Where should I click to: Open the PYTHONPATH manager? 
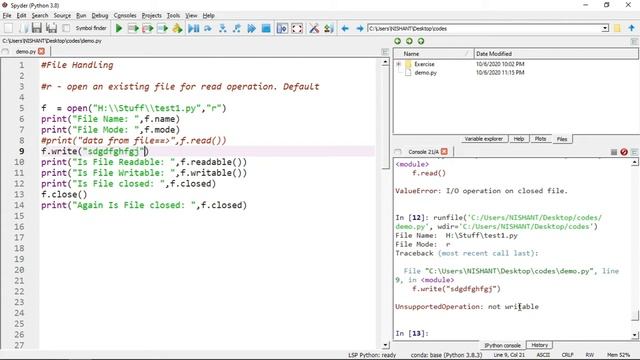click(x=329, y=28)
